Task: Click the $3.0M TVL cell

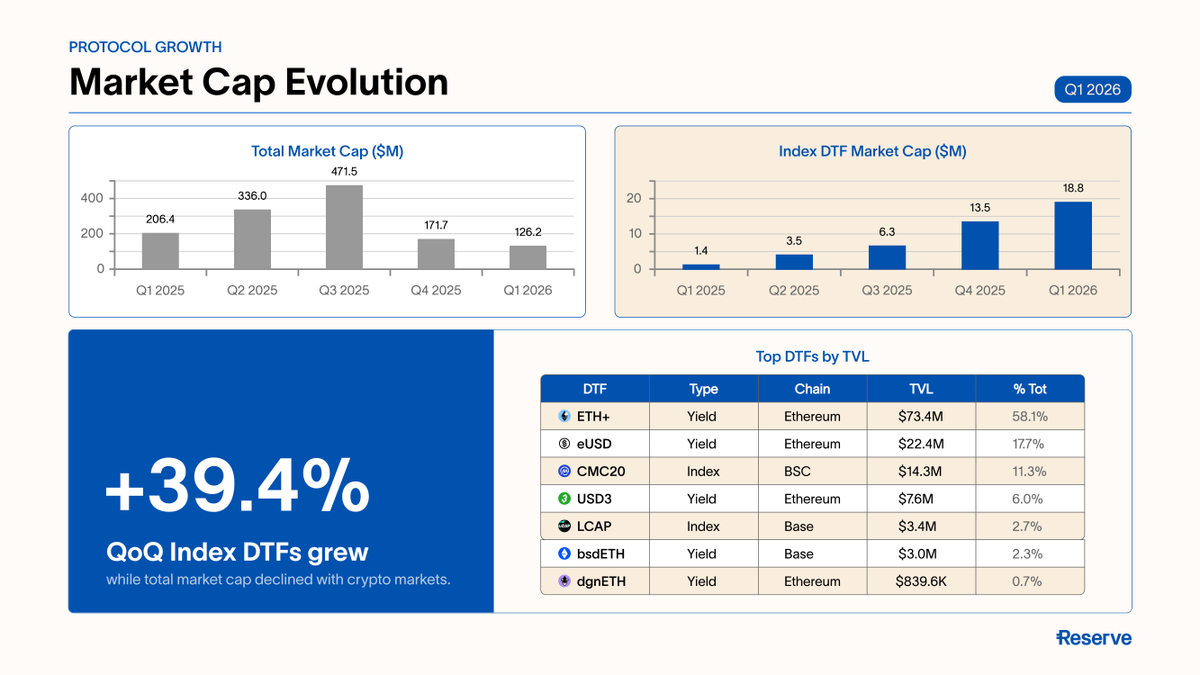Action: tap(920, 554)
